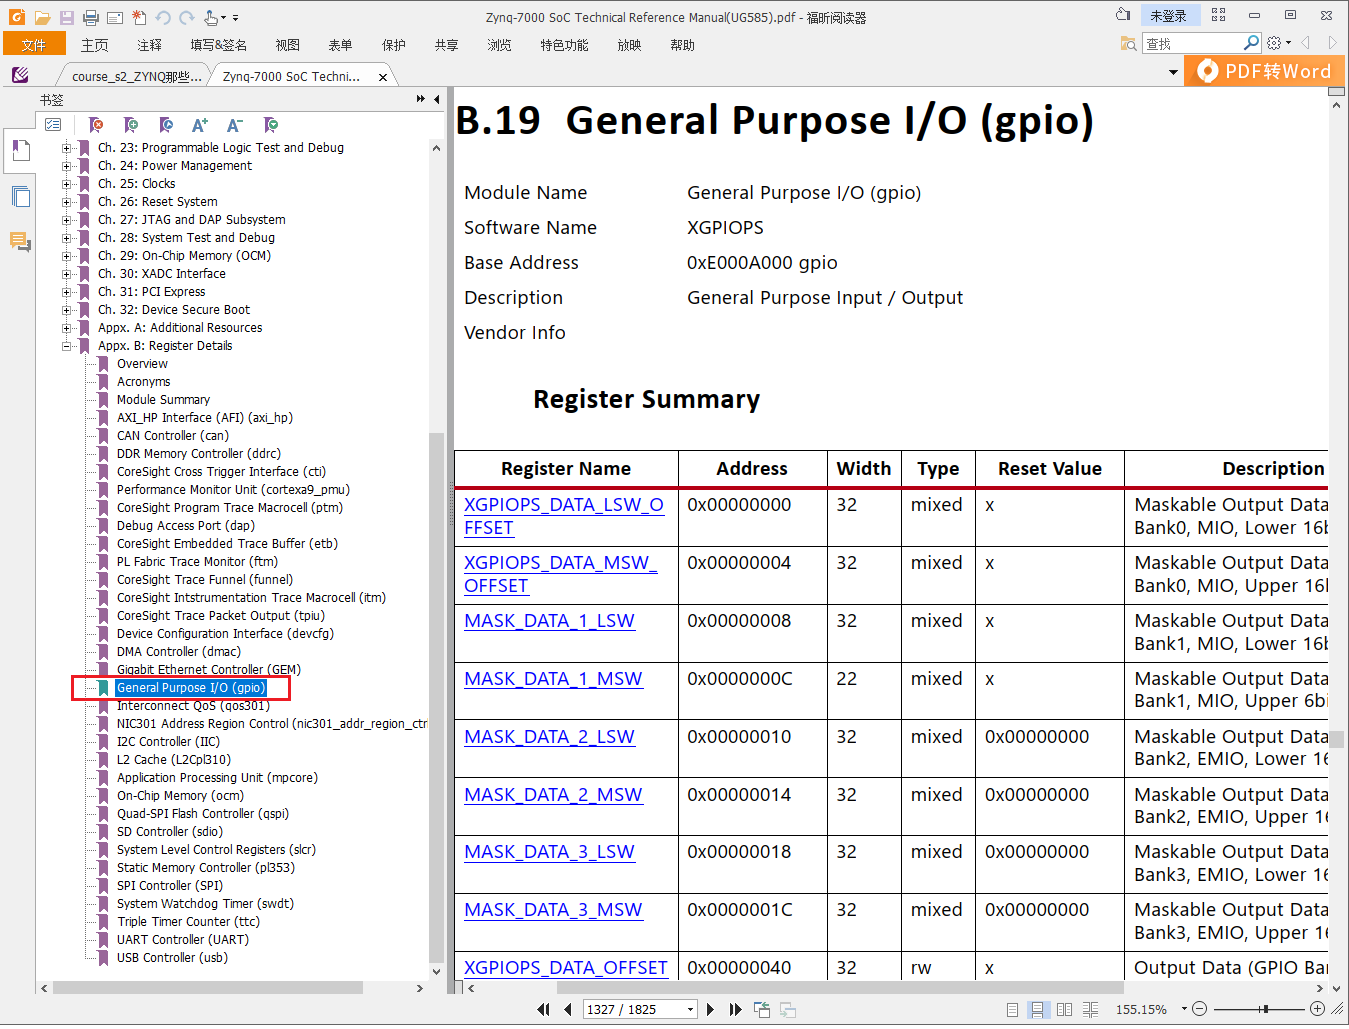The image size is (1349, 1029).
Task: Open the 主页 ribbon tab
Action: point(95,45)
